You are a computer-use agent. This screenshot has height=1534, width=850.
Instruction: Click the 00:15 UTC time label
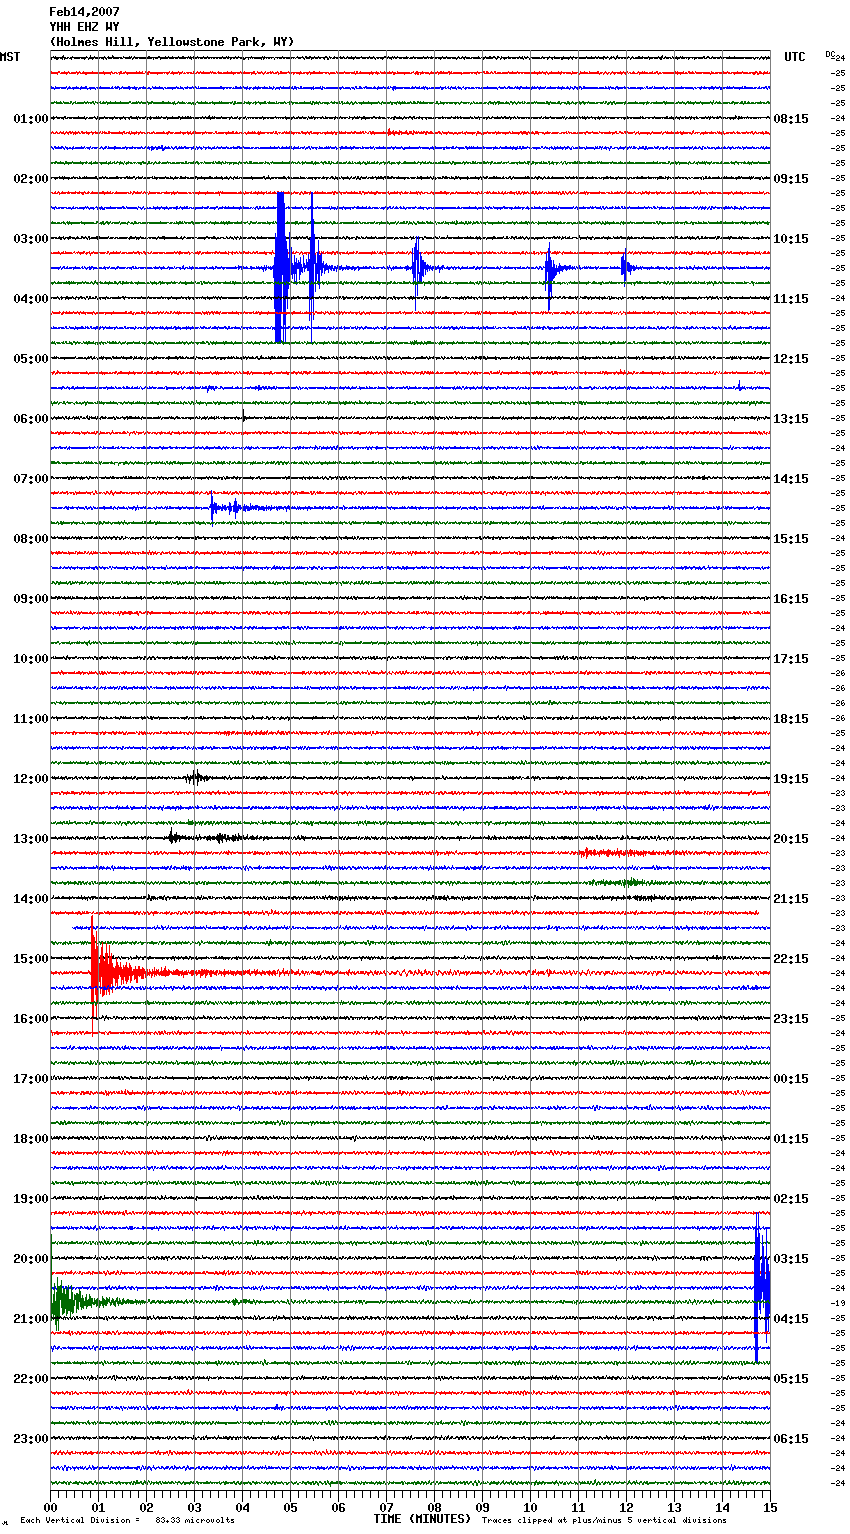pos(791,1079)
